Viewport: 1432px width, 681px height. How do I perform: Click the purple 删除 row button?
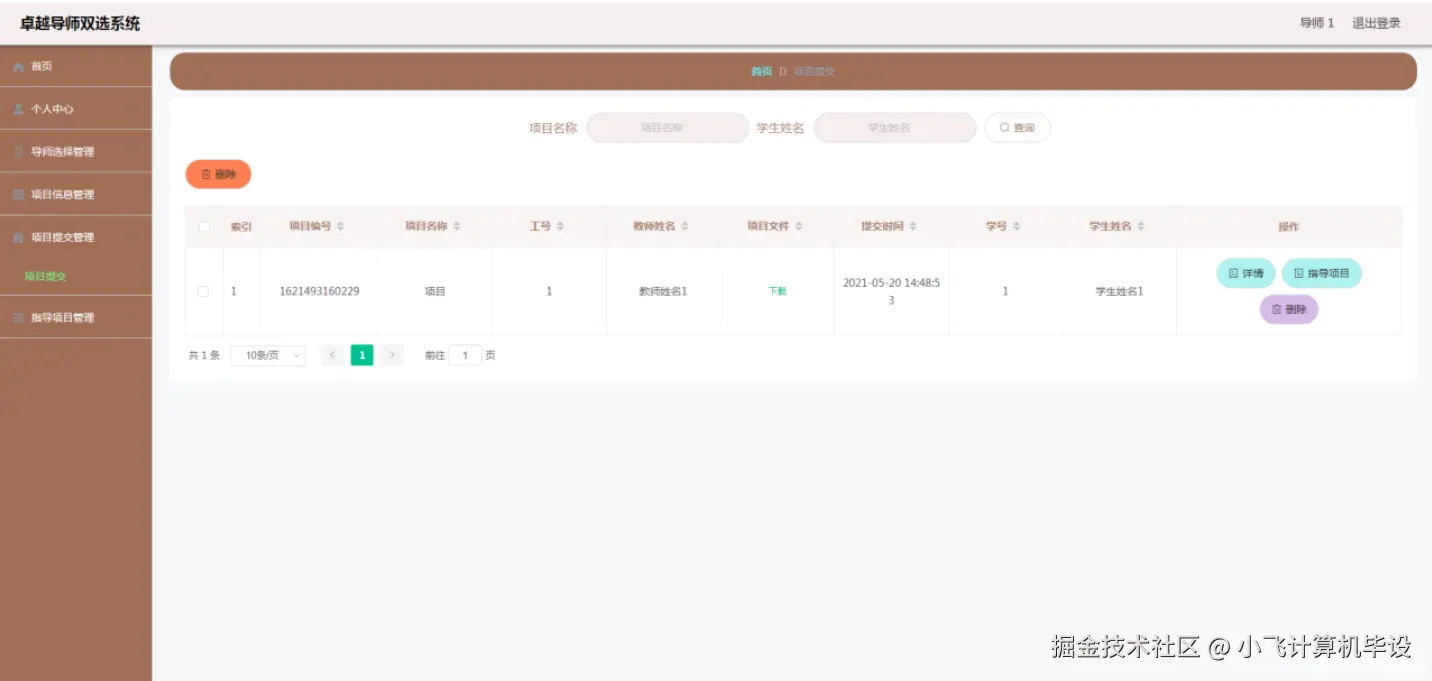[1289, 310]
